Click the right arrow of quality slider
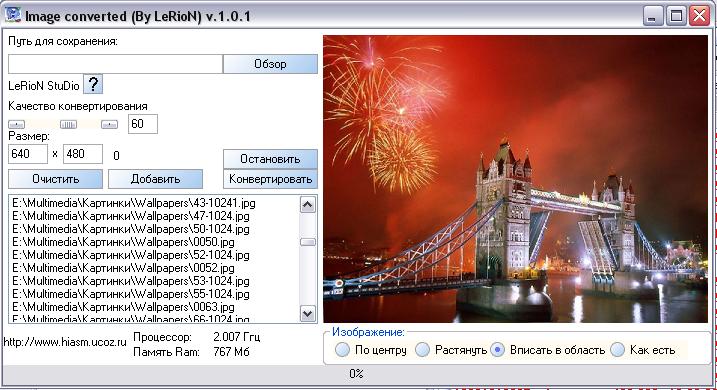 [x=109, y=124]
